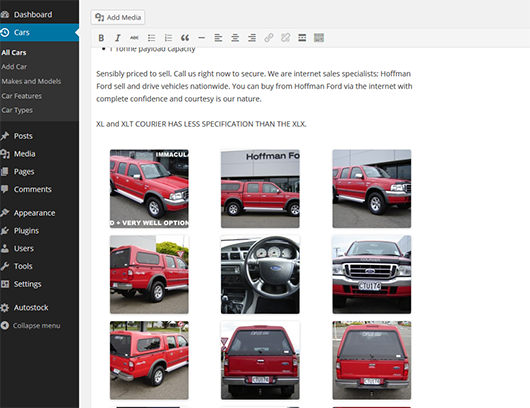Open Makes and Models submenu

tap(31, 81)
